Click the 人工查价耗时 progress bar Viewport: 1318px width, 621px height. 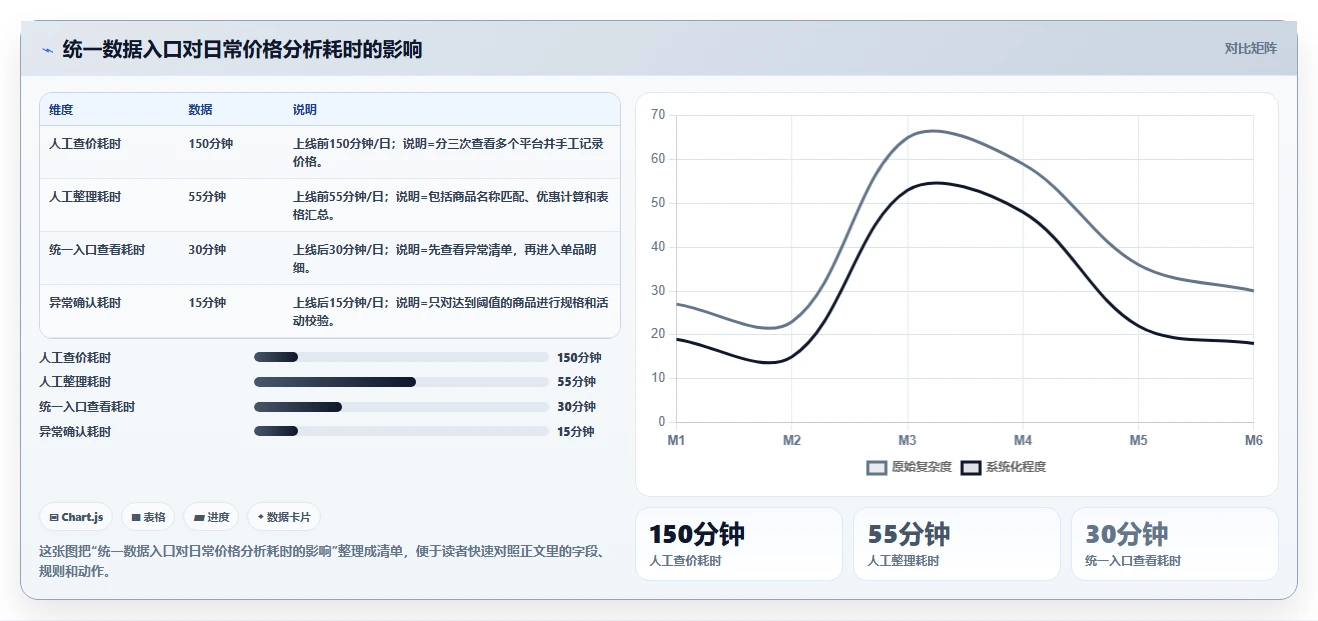[401, 357]
